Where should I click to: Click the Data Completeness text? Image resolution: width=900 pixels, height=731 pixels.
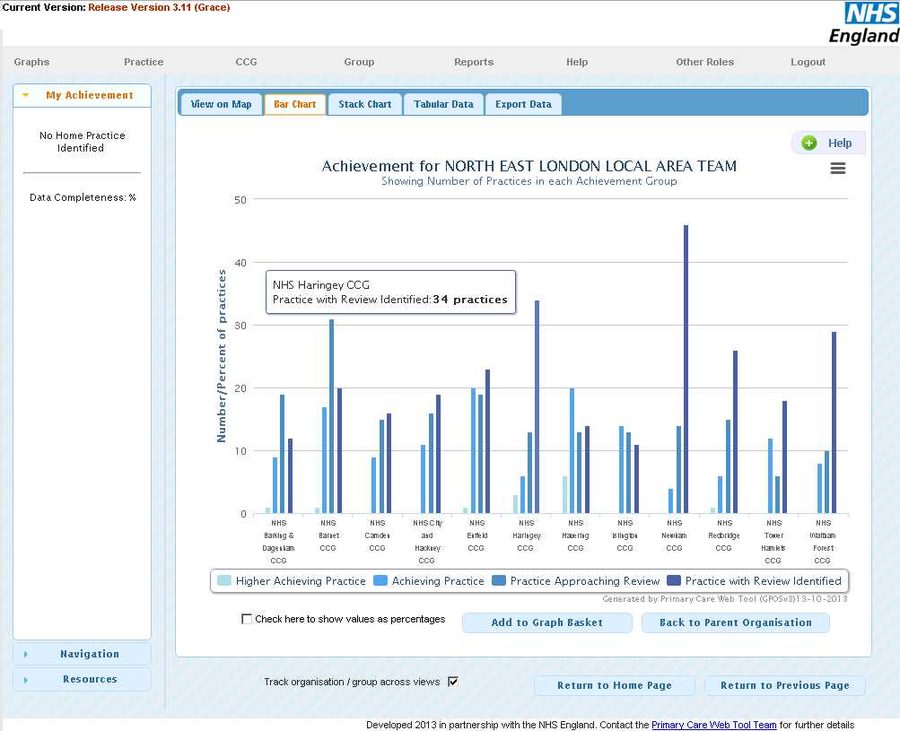pyautogui.click(x=83, y=197)
